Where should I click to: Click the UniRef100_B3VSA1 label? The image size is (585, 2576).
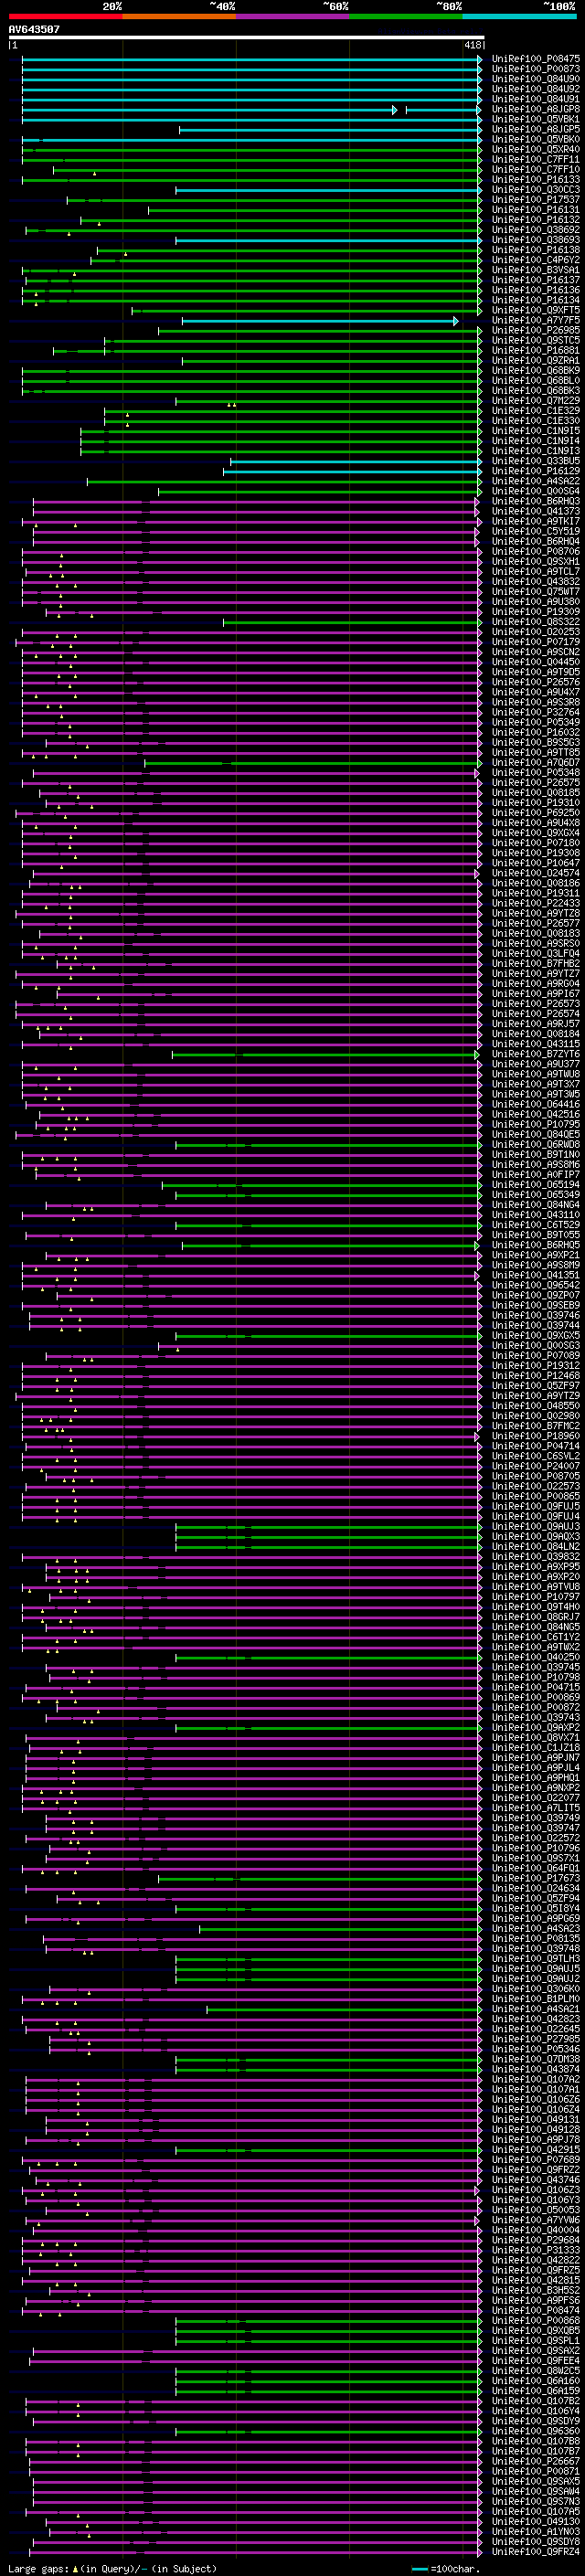click(535, 270)
